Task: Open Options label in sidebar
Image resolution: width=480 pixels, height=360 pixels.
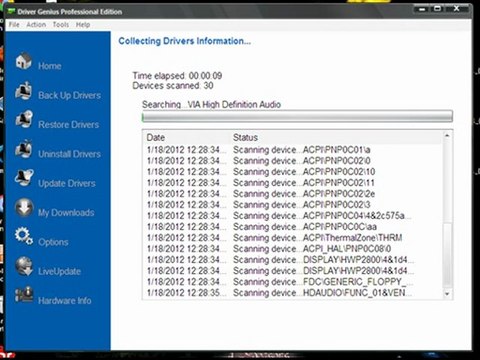Action: 53,242
